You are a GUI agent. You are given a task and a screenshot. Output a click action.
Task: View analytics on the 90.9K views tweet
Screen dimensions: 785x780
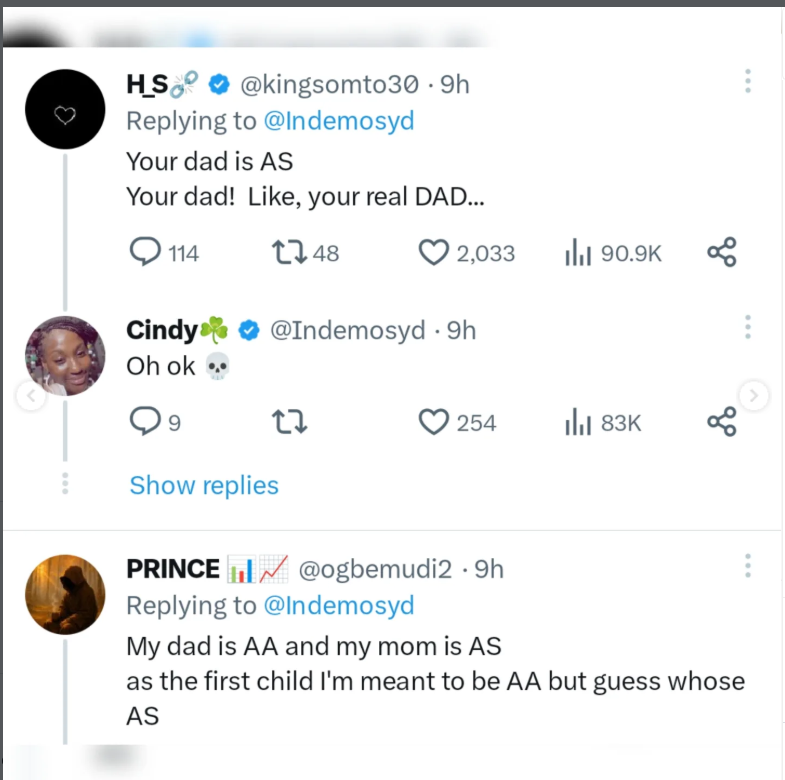tap(577, 253)
